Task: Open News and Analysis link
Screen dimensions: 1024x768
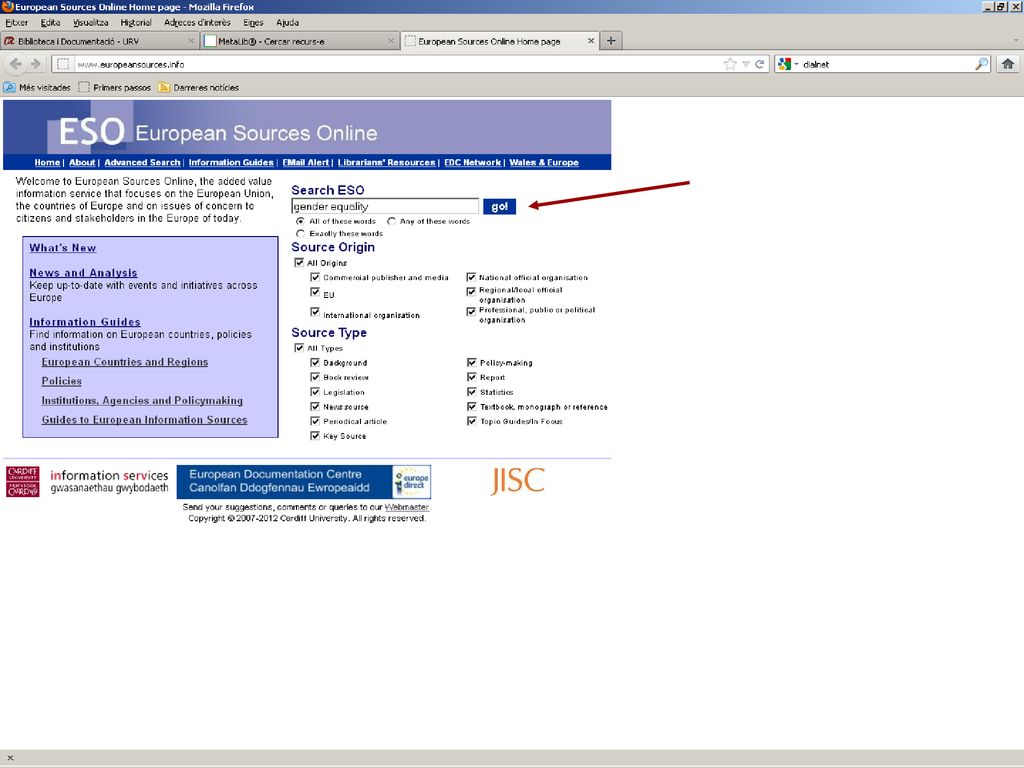Action: pyautogui.click(x=83, y=273)
